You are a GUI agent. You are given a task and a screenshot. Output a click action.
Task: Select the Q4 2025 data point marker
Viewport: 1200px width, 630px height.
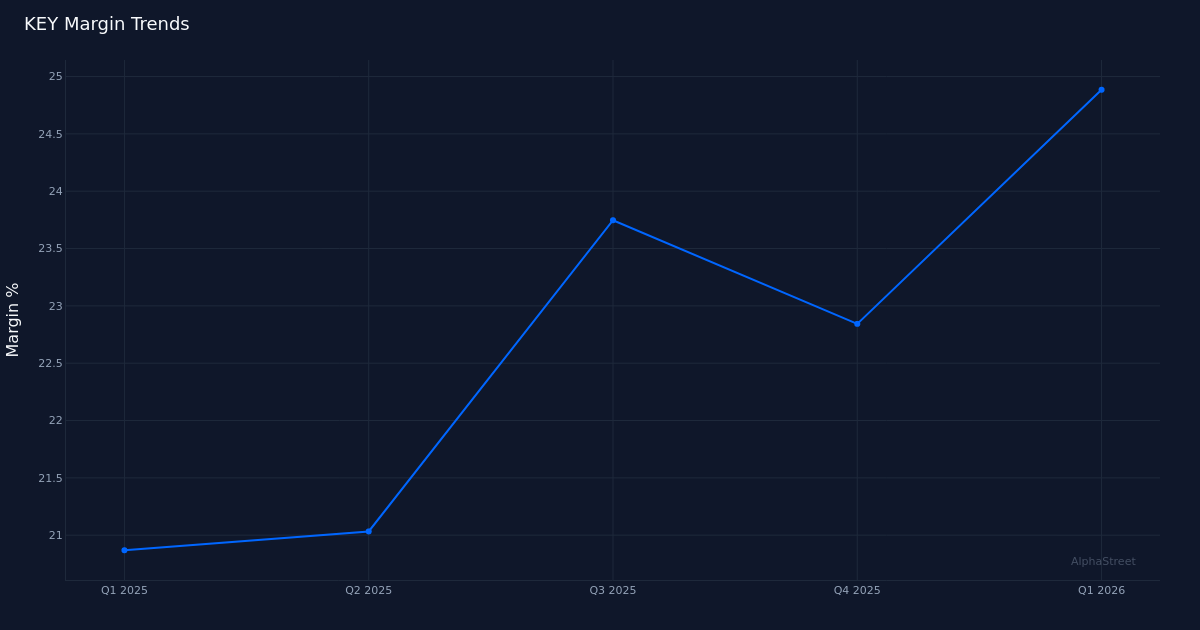pyautogui.click(x=856, y=323)
